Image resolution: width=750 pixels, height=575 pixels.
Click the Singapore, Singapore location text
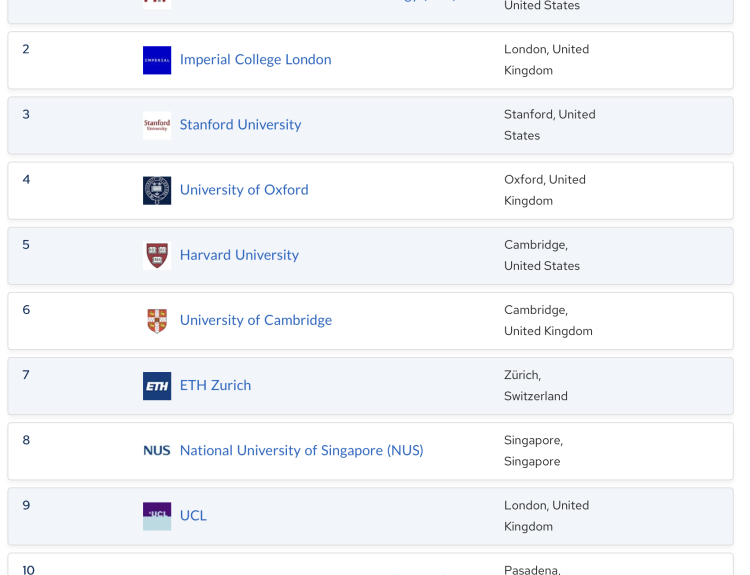point(533,451)
